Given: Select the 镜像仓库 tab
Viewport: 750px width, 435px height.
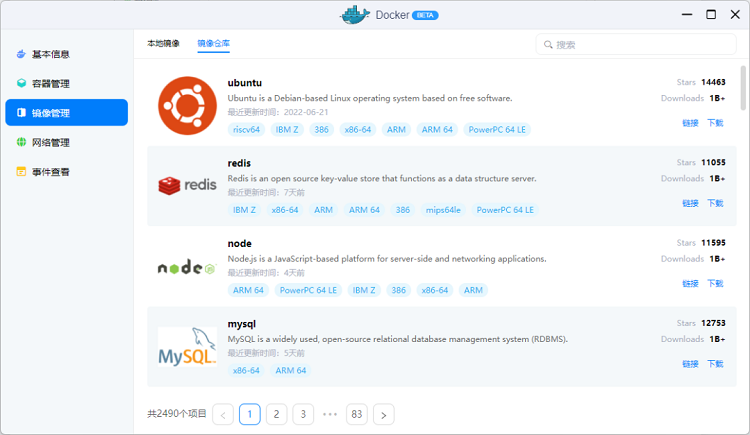Looking at the screenshot, I should point(213,44).
